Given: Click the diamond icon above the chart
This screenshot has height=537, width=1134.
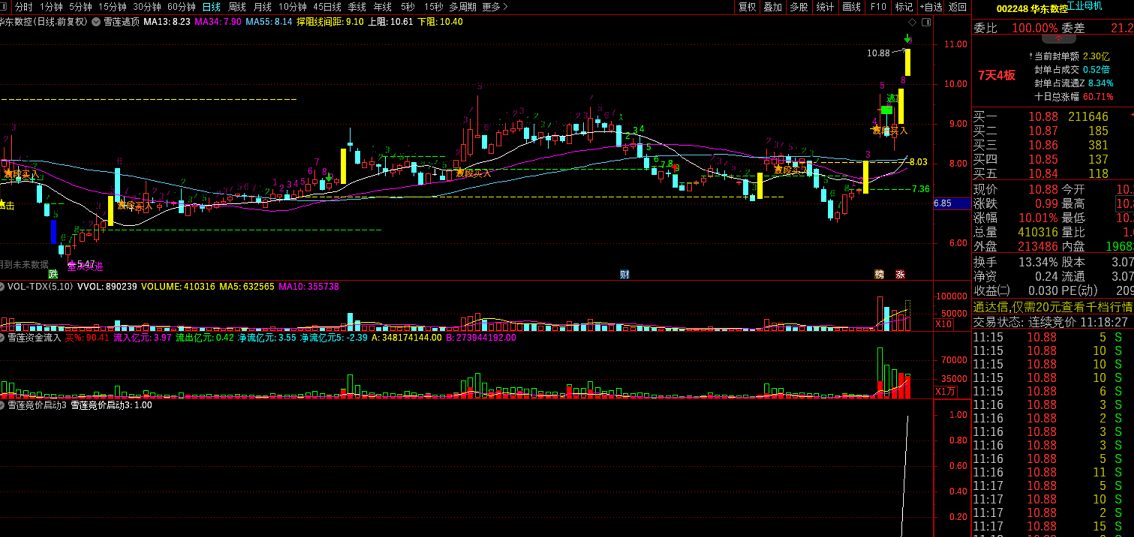Looking at the screenshot, I should point(912,22).
